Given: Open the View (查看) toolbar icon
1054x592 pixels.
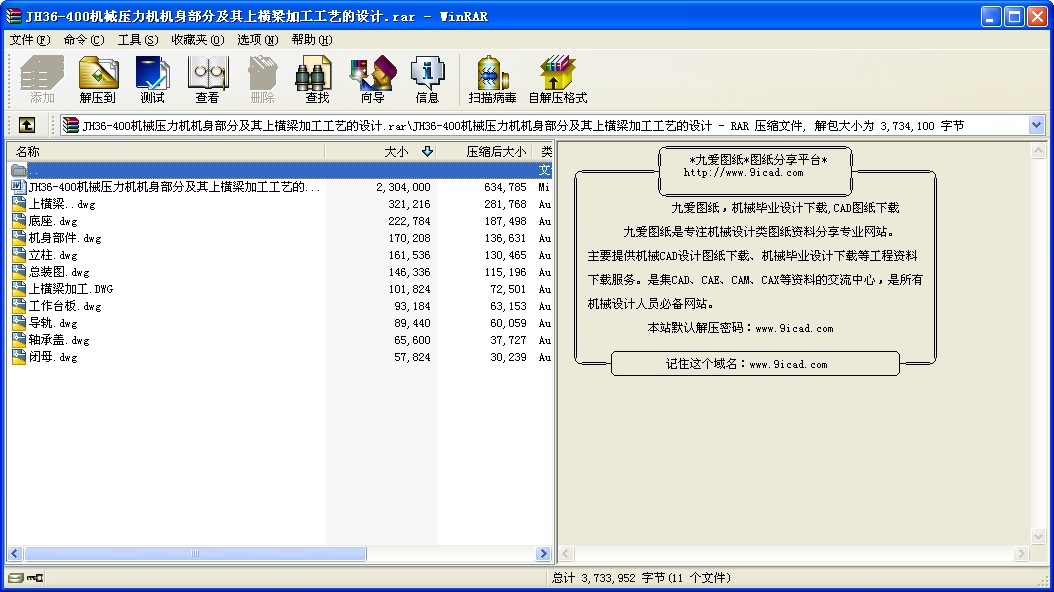Looking at the screenshot, I should (x=207, y=80).
